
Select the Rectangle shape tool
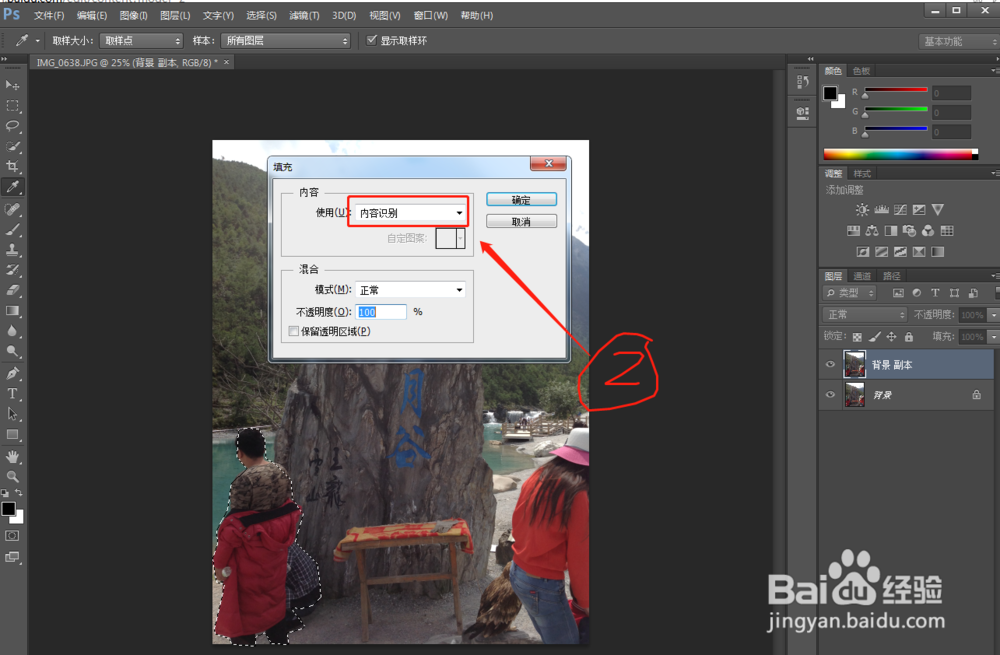[x=12, y=434]
